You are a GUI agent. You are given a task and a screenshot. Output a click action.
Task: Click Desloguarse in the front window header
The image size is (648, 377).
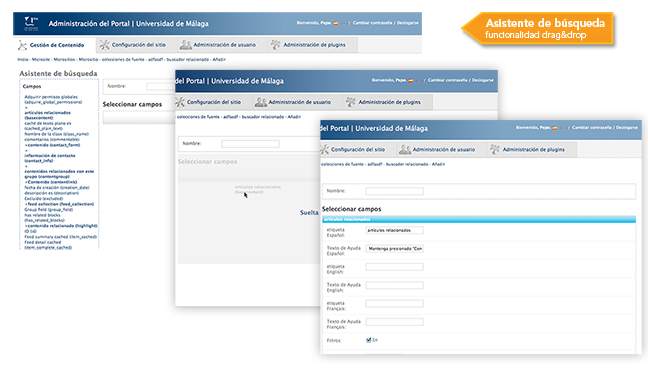click(627, 128)
